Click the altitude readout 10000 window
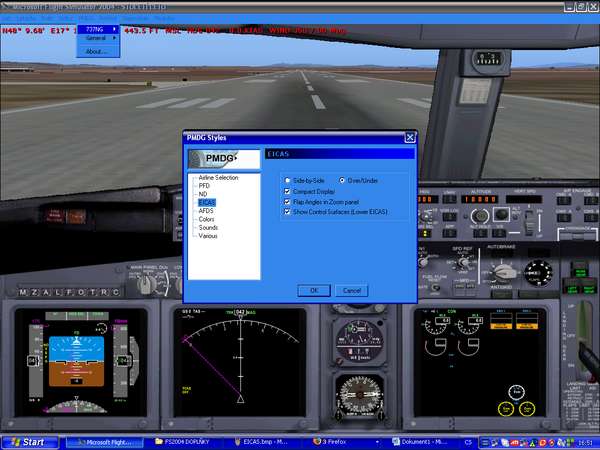 click(480, 199)
